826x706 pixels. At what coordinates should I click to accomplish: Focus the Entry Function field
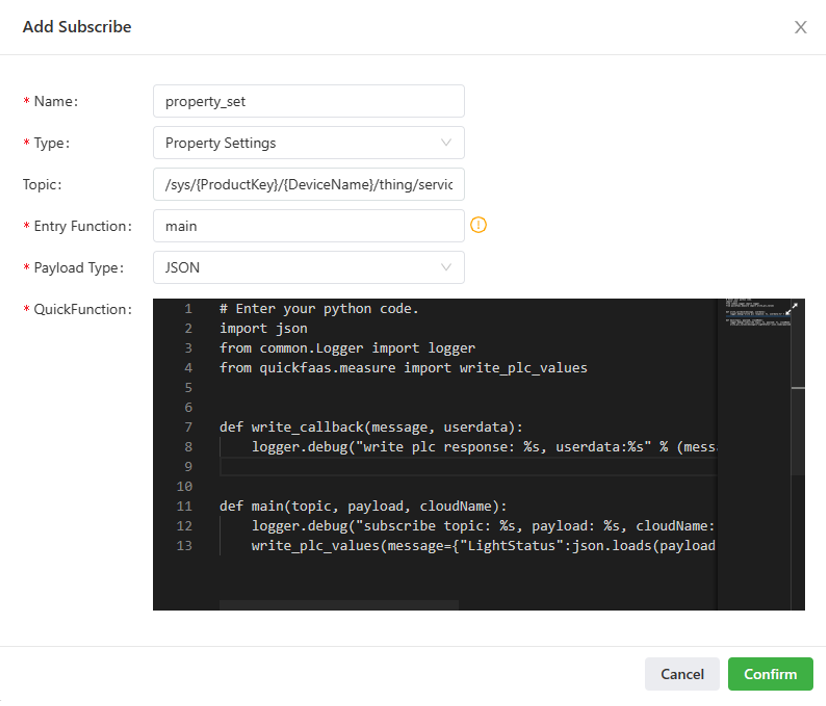pyautogui.click(x=308, y=226)
